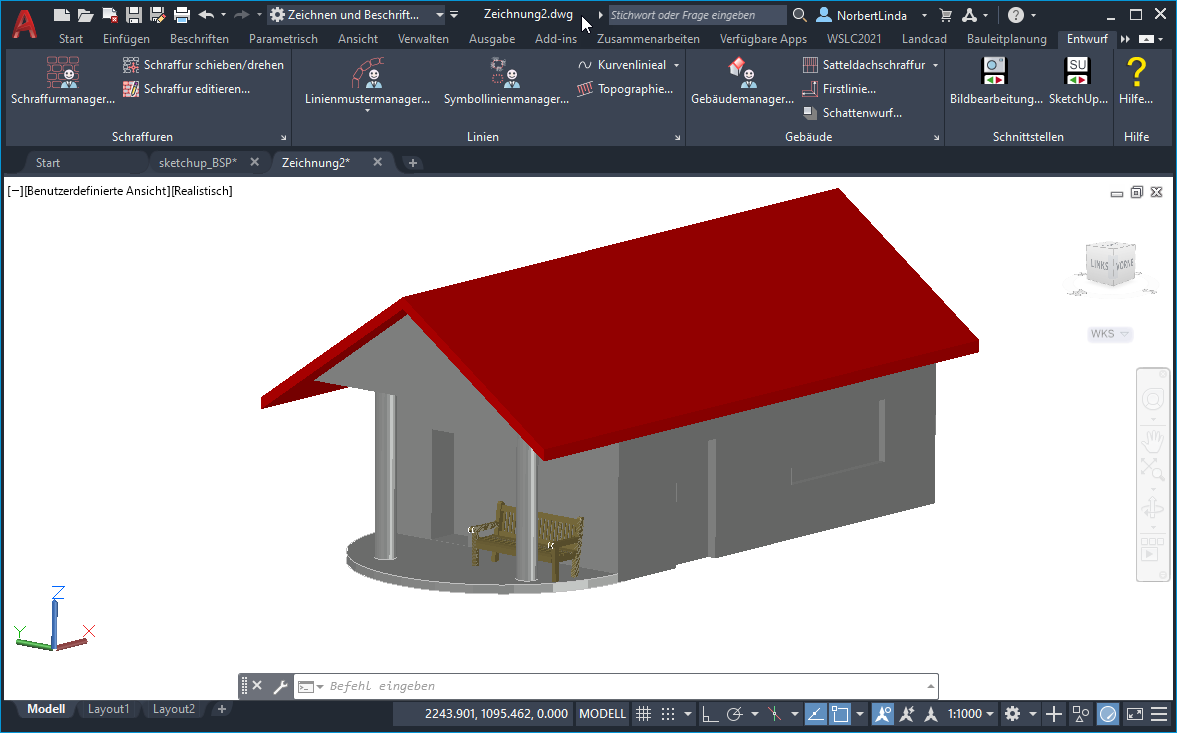The height and width of the screenshot is (733, 1177).
Task: Toggle MODELL space button in status bar
Action: pos(602,714)
